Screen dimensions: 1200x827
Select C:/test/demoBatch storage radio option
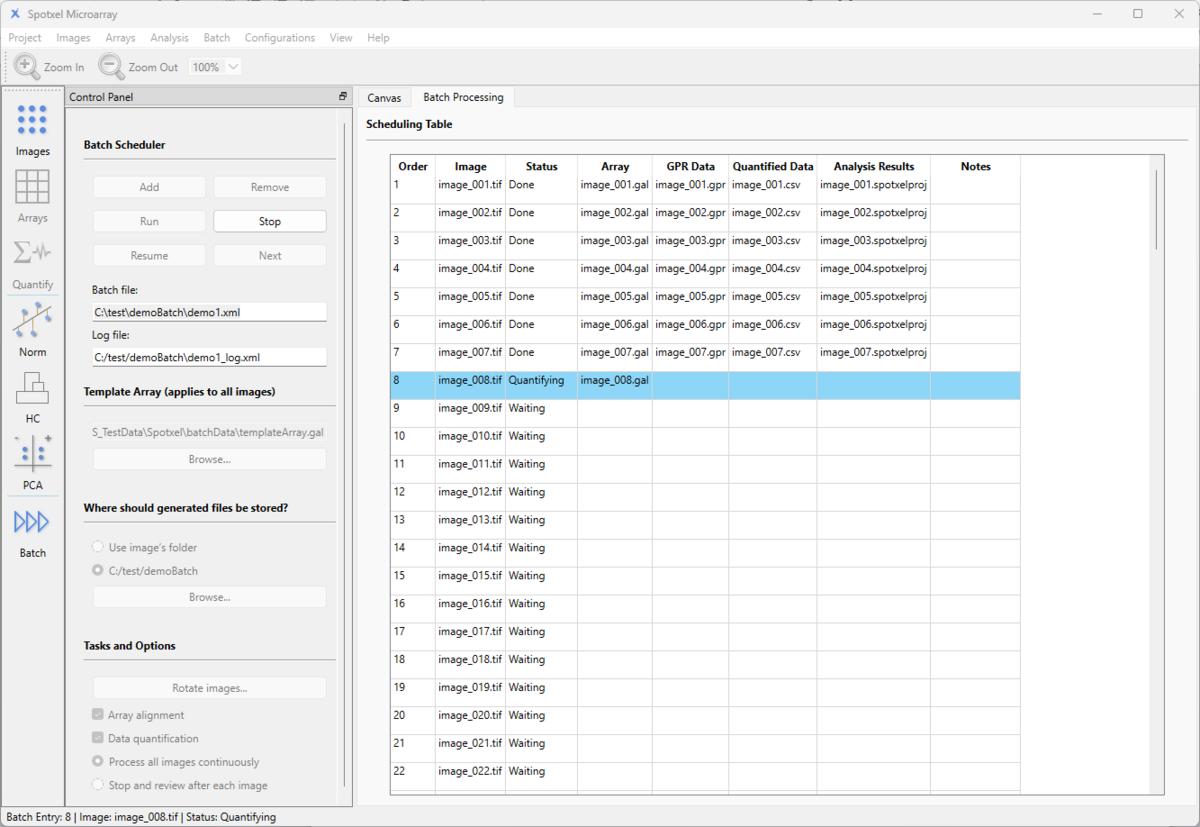(98, 571)
